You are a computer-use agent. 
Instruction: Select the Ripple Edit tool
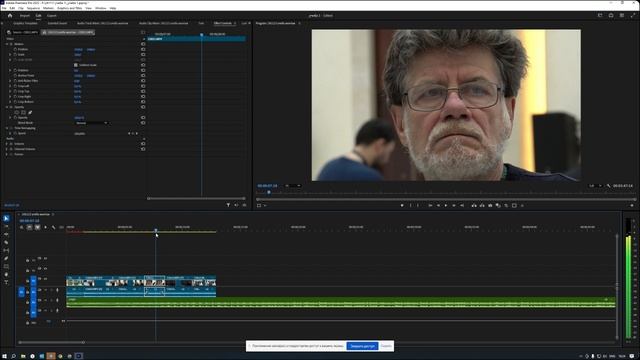[x=6, y=234]
